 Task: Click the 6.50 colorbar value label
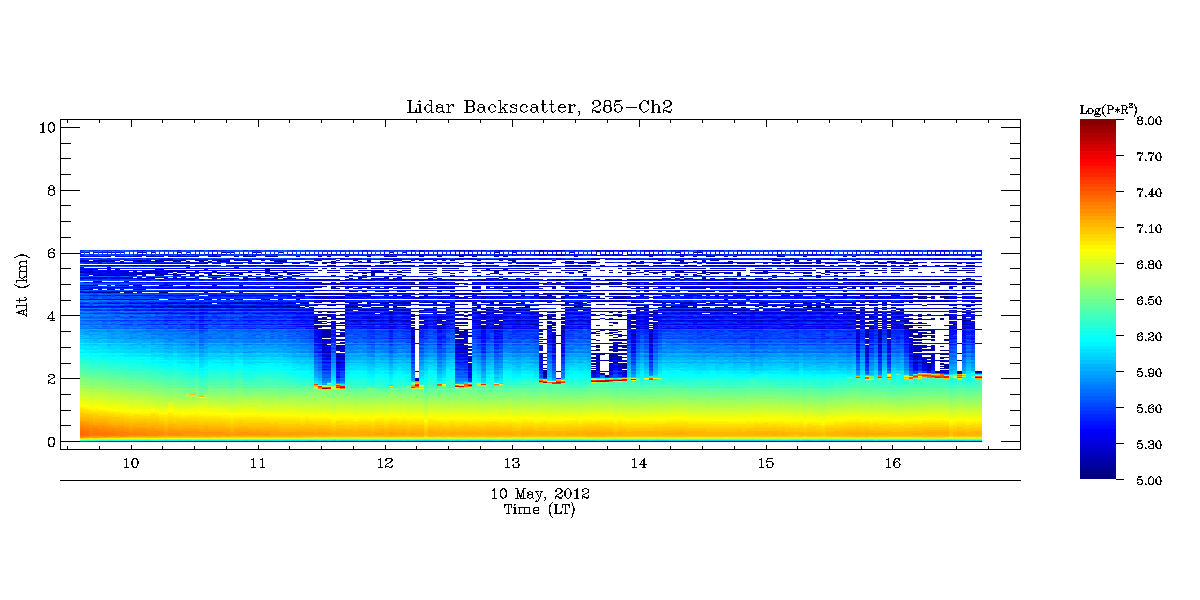pyautogui.click(x=1149, y=301)
